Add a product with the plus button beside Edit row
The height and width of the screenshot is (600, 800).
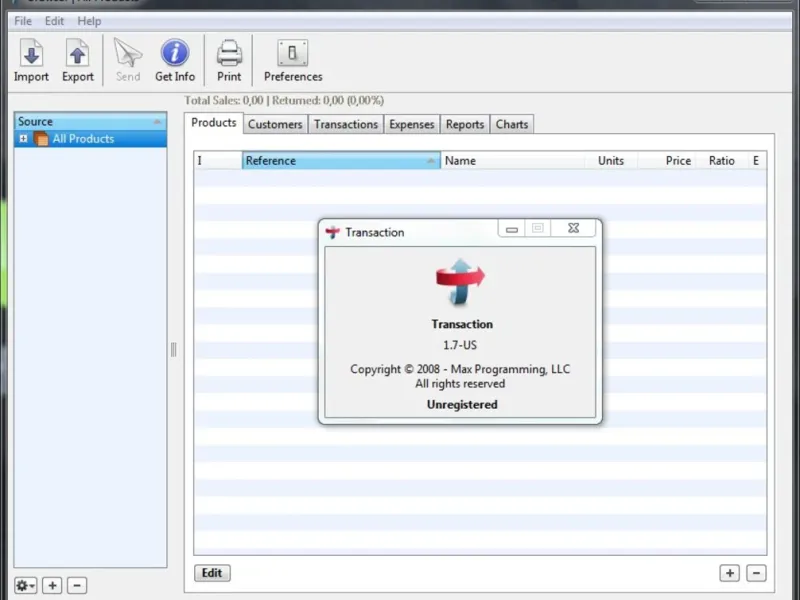(730, 573)
